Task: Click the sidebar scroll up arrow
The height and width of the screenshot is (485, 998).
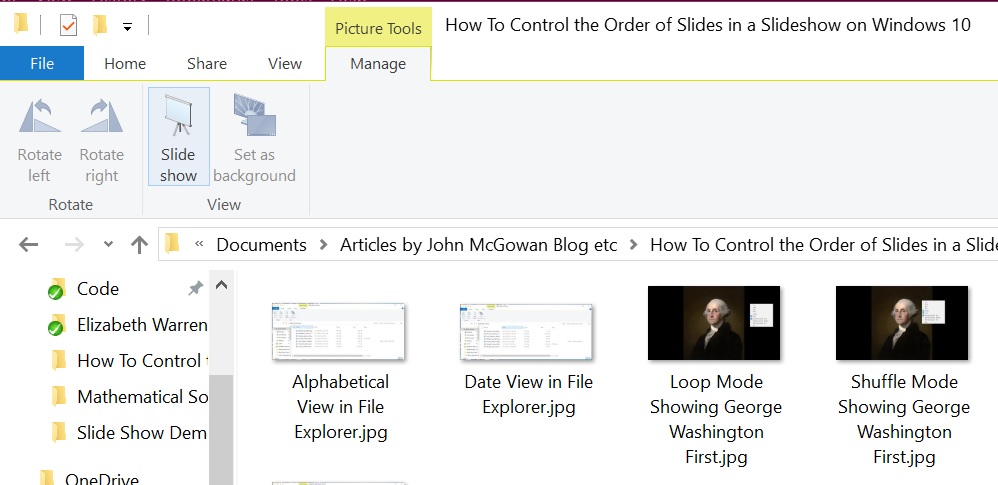Action: [x=221, y=286]
